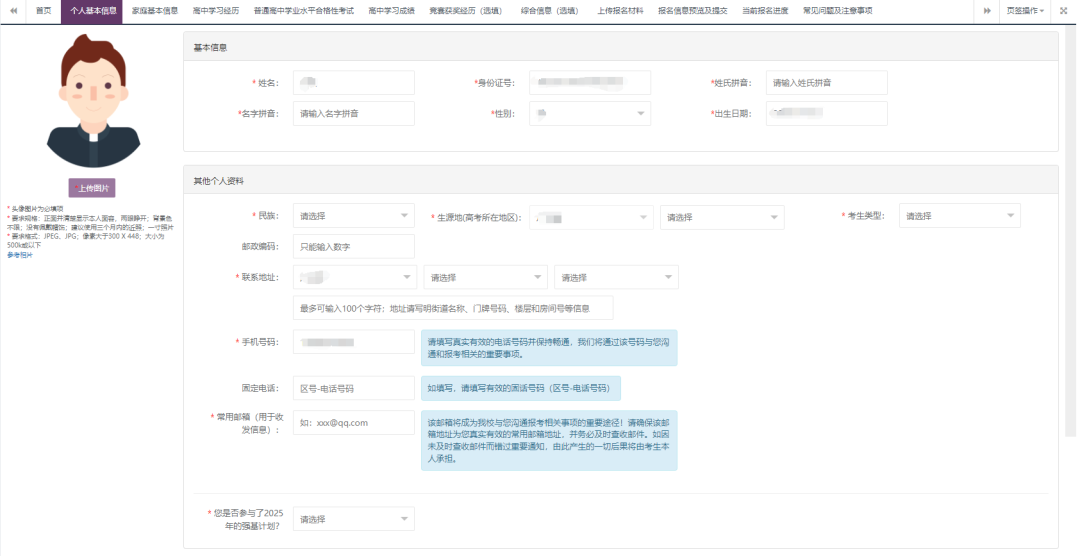Focus the 固定电话 input field
Screen dimensions: 1080x556
[x=353, y=388]
